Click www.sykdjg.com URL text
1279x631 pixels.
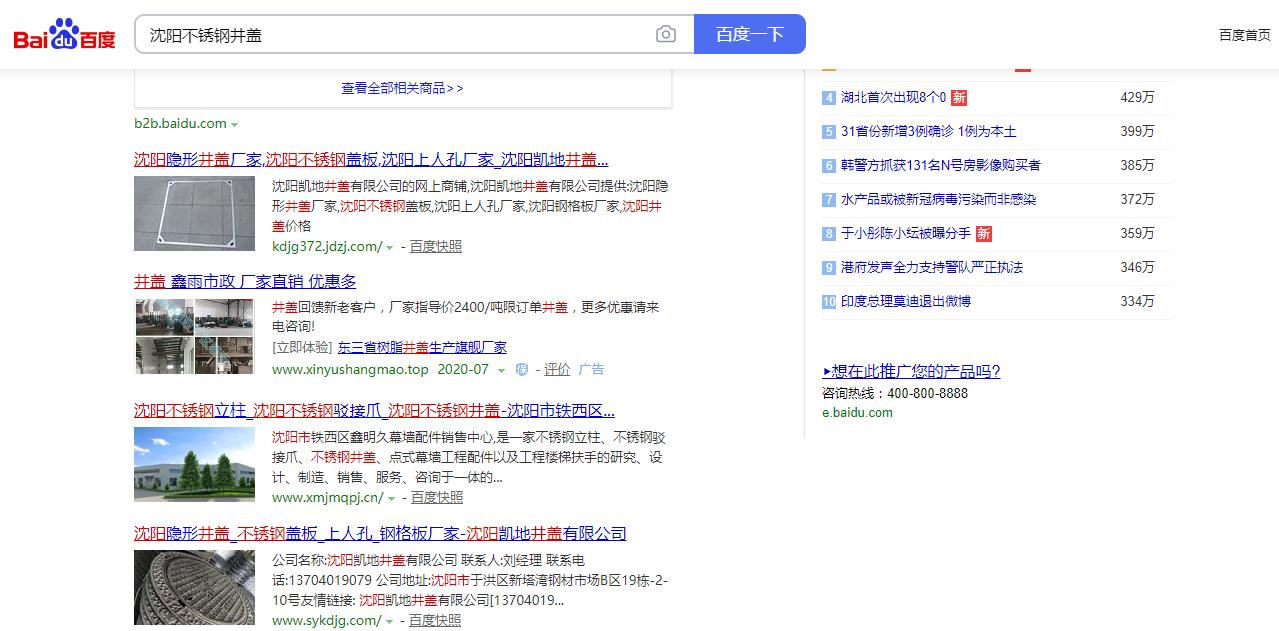coord(326,621)
